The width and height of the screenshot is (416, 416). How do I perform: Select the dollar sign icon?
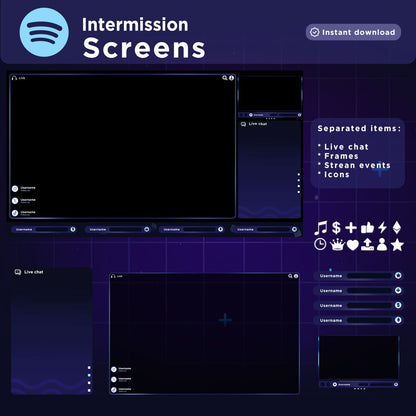(x=336, y=228)
